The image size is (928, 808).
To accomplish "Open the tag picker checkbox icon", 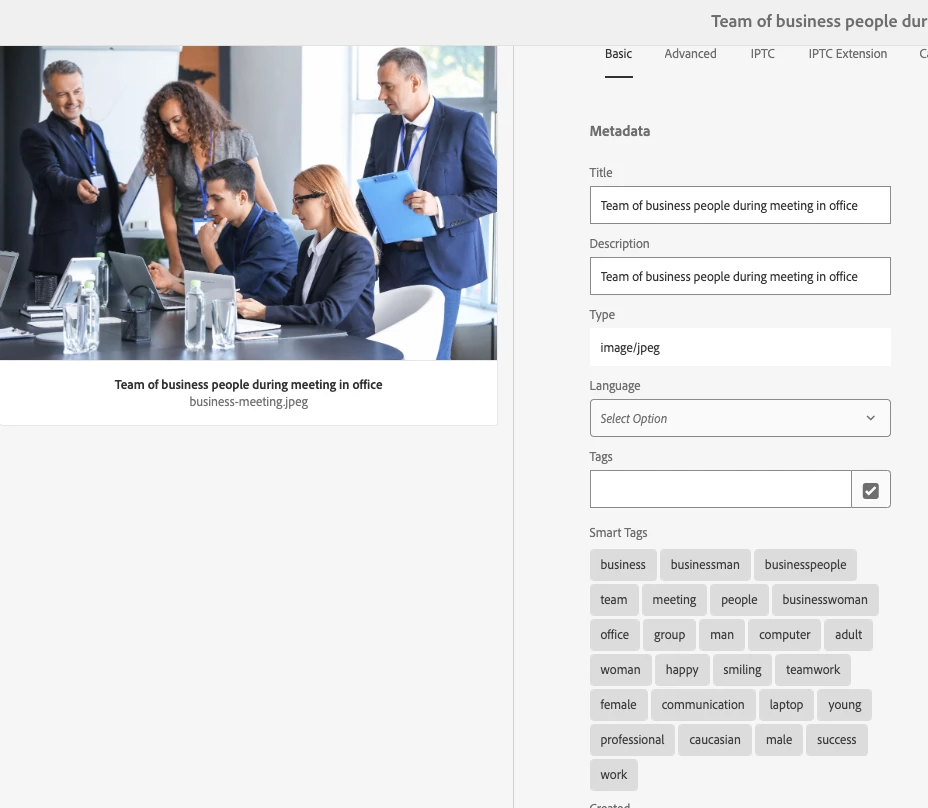I will coord(871,490).
